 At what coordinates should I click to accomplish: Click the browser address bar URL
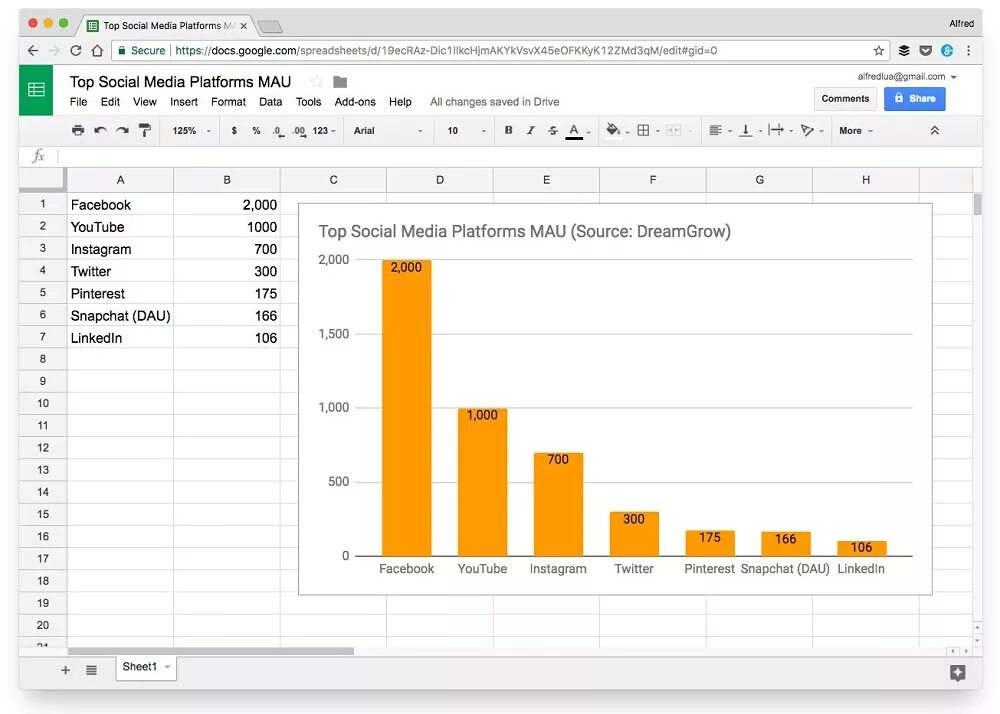[x=446, y=50]
